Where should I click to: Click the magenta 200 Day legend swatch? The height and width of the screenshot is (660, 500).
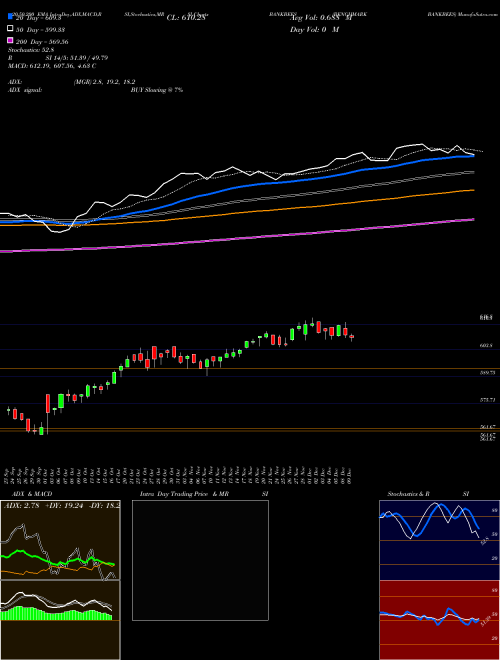pyautogui.click(x=10, y=40)
